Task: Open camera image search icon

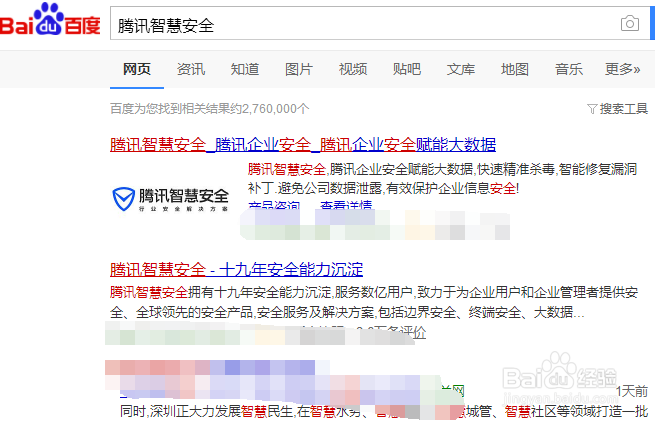Action: pos(630,23)
